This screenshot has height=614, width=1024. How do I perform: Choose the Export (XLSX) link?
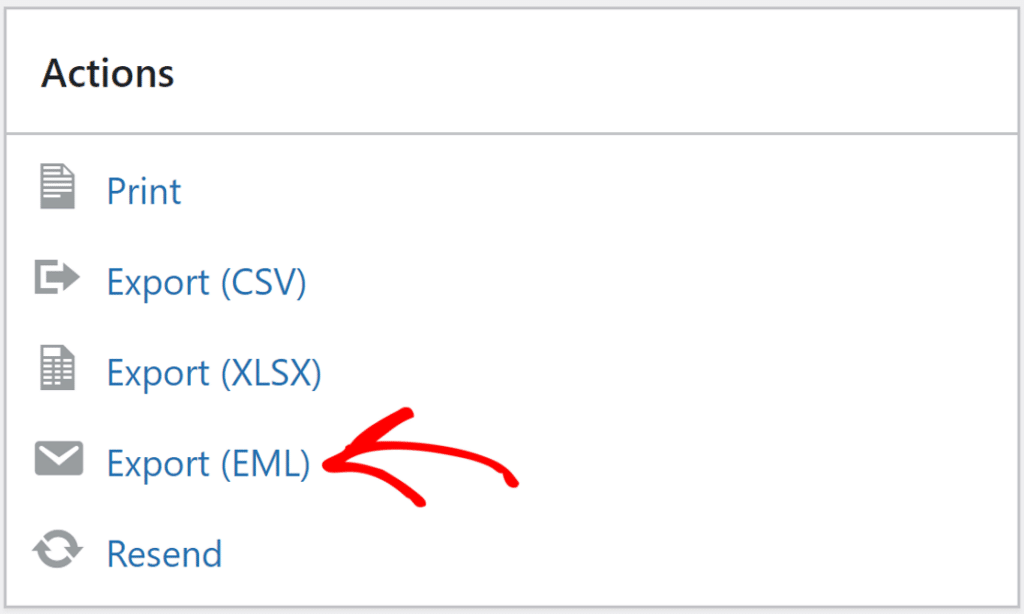click(x=214, y=373)
